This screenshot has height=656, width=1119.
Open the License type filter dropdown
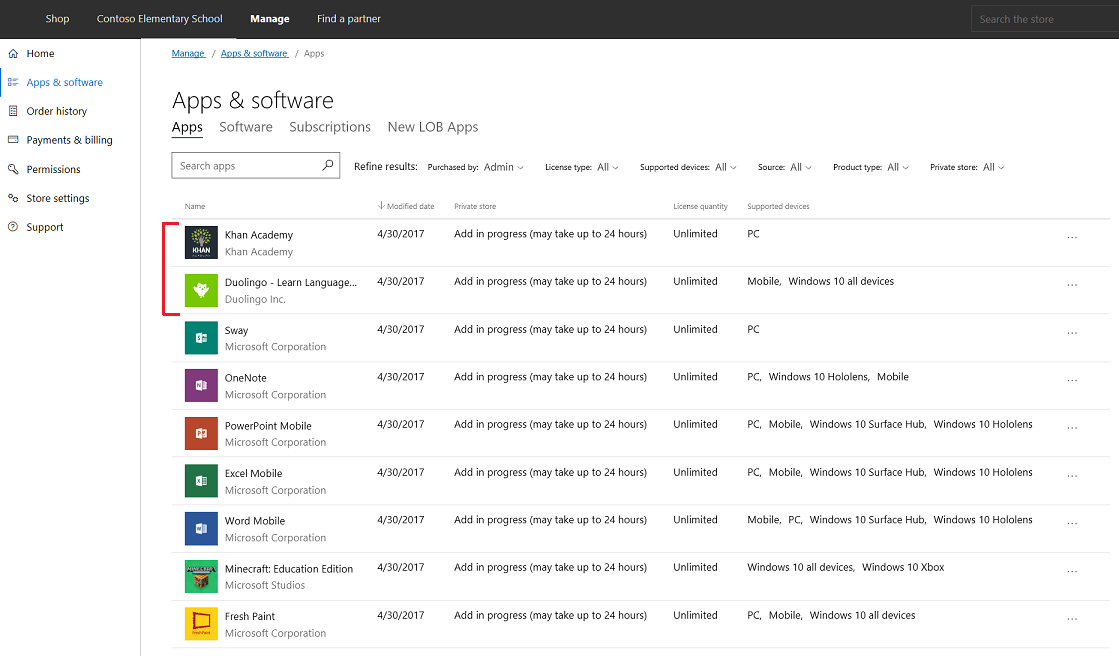(608, 168)
